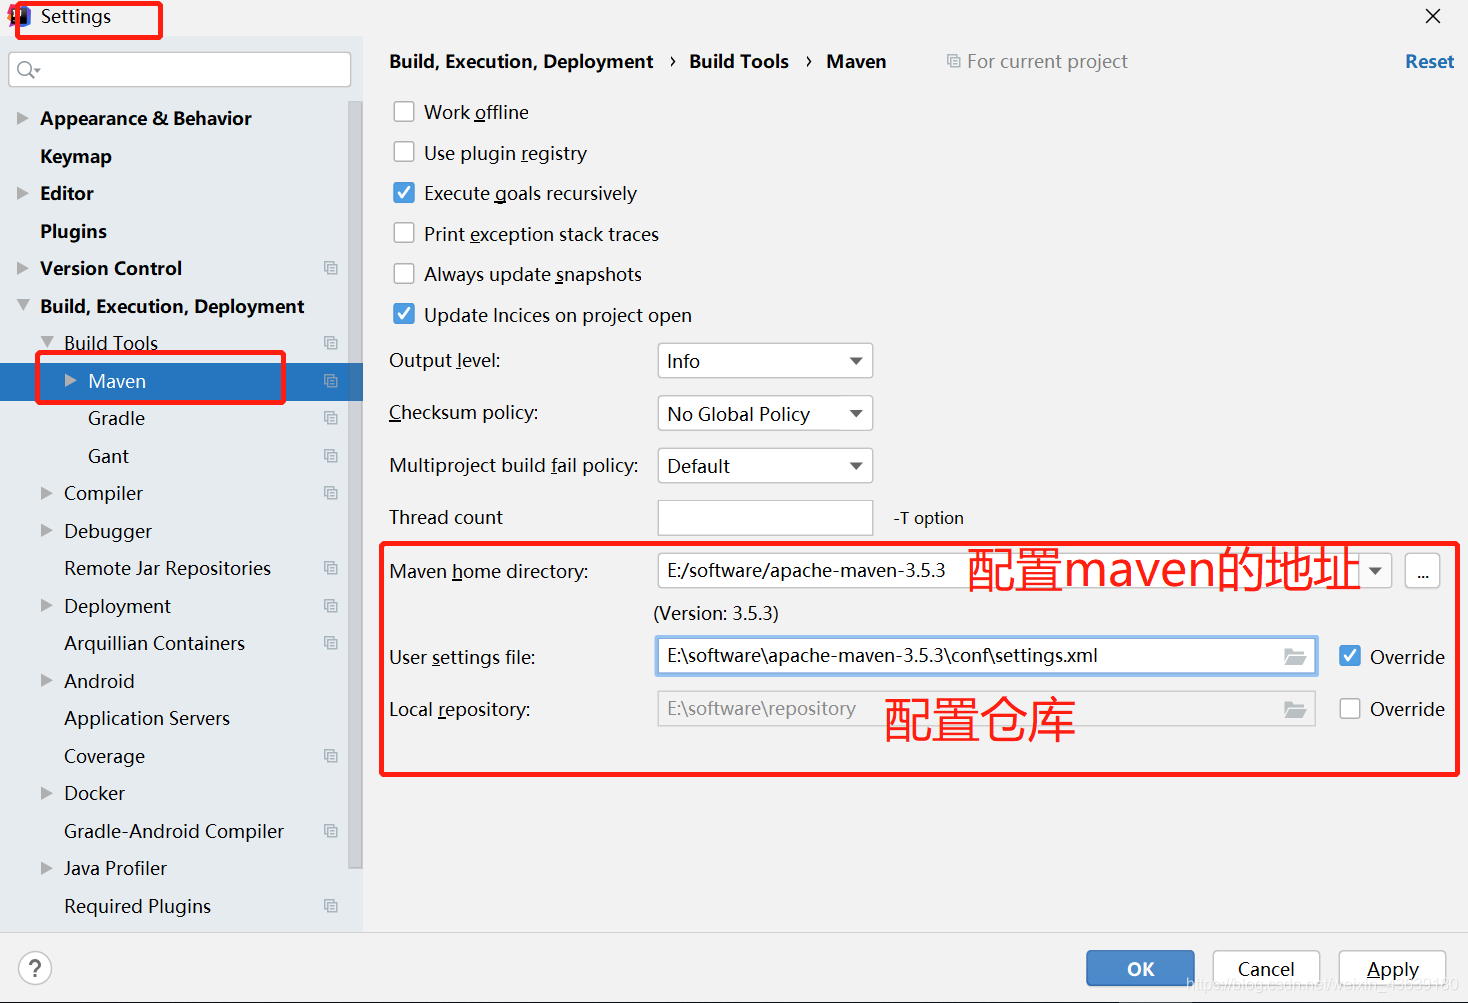The height and width of the screenshot is (1003, 1468).
Task: Expand the Version Control section
Action: click(x=22, y=268)
